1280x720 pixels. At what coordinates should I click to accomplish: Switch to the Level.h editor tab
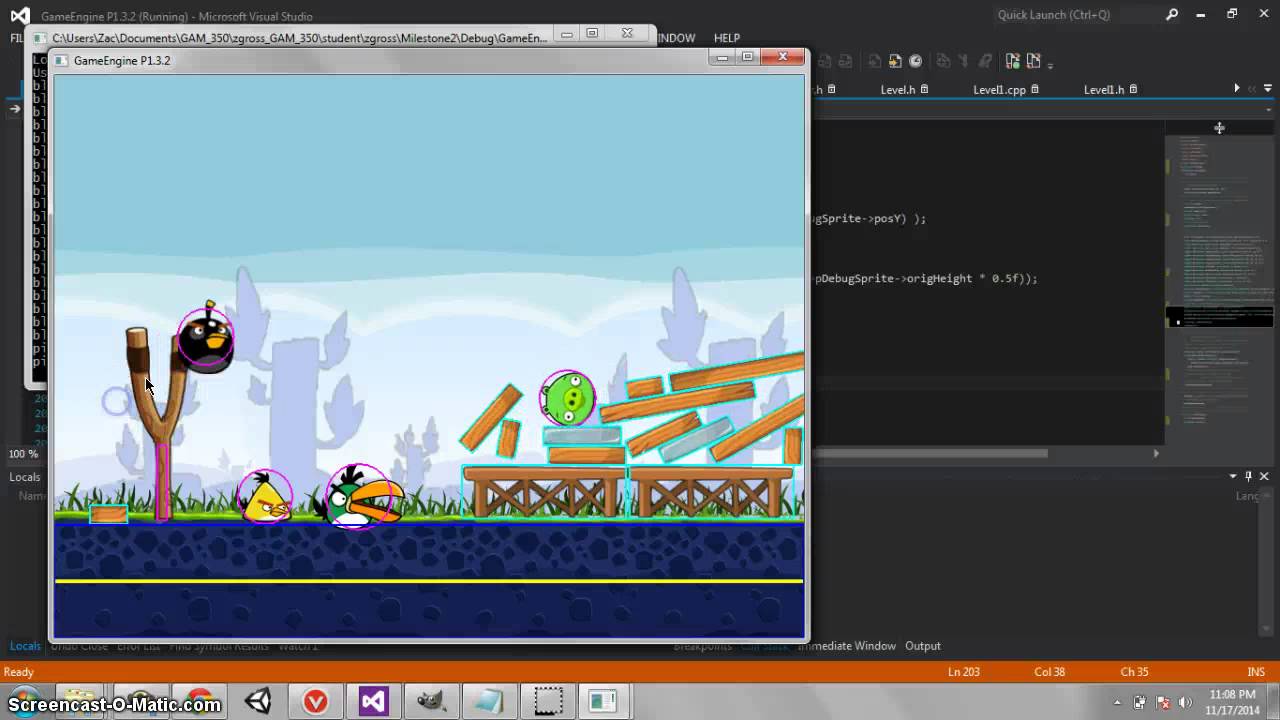coord(897,90)
